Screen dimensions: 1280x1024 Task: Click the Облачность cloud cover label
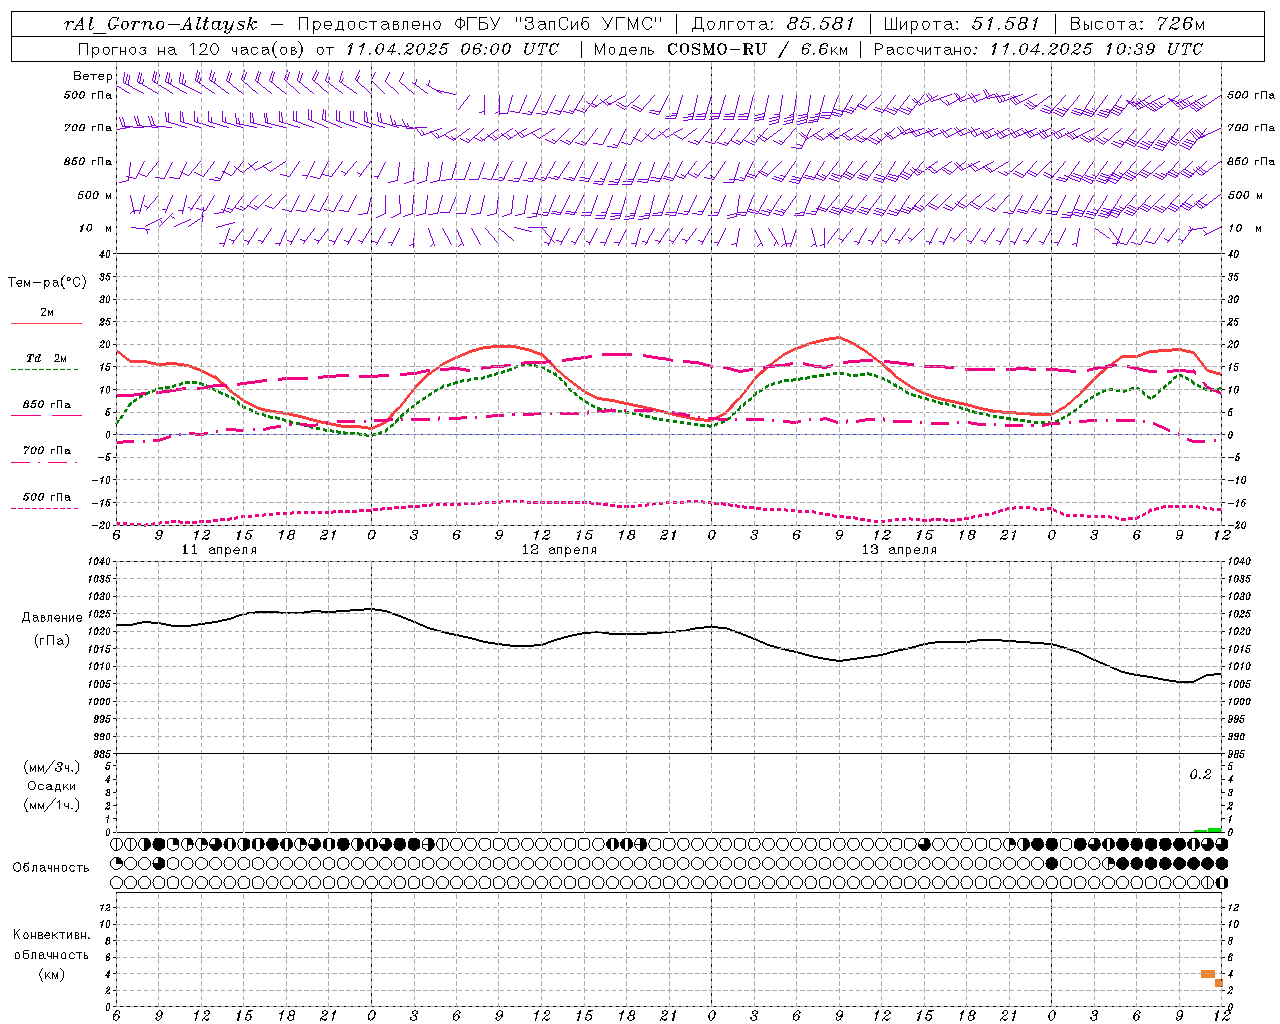coord(51,868)
